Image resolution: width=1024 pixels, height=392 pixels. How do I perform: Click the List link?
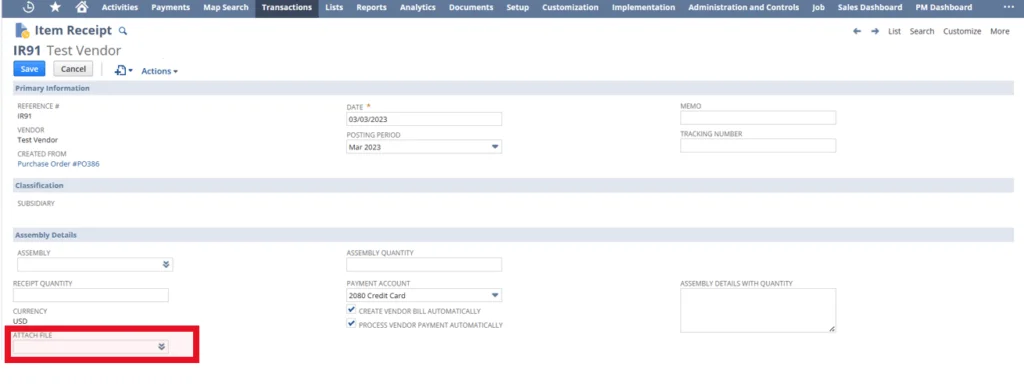(x=894, y=31)
